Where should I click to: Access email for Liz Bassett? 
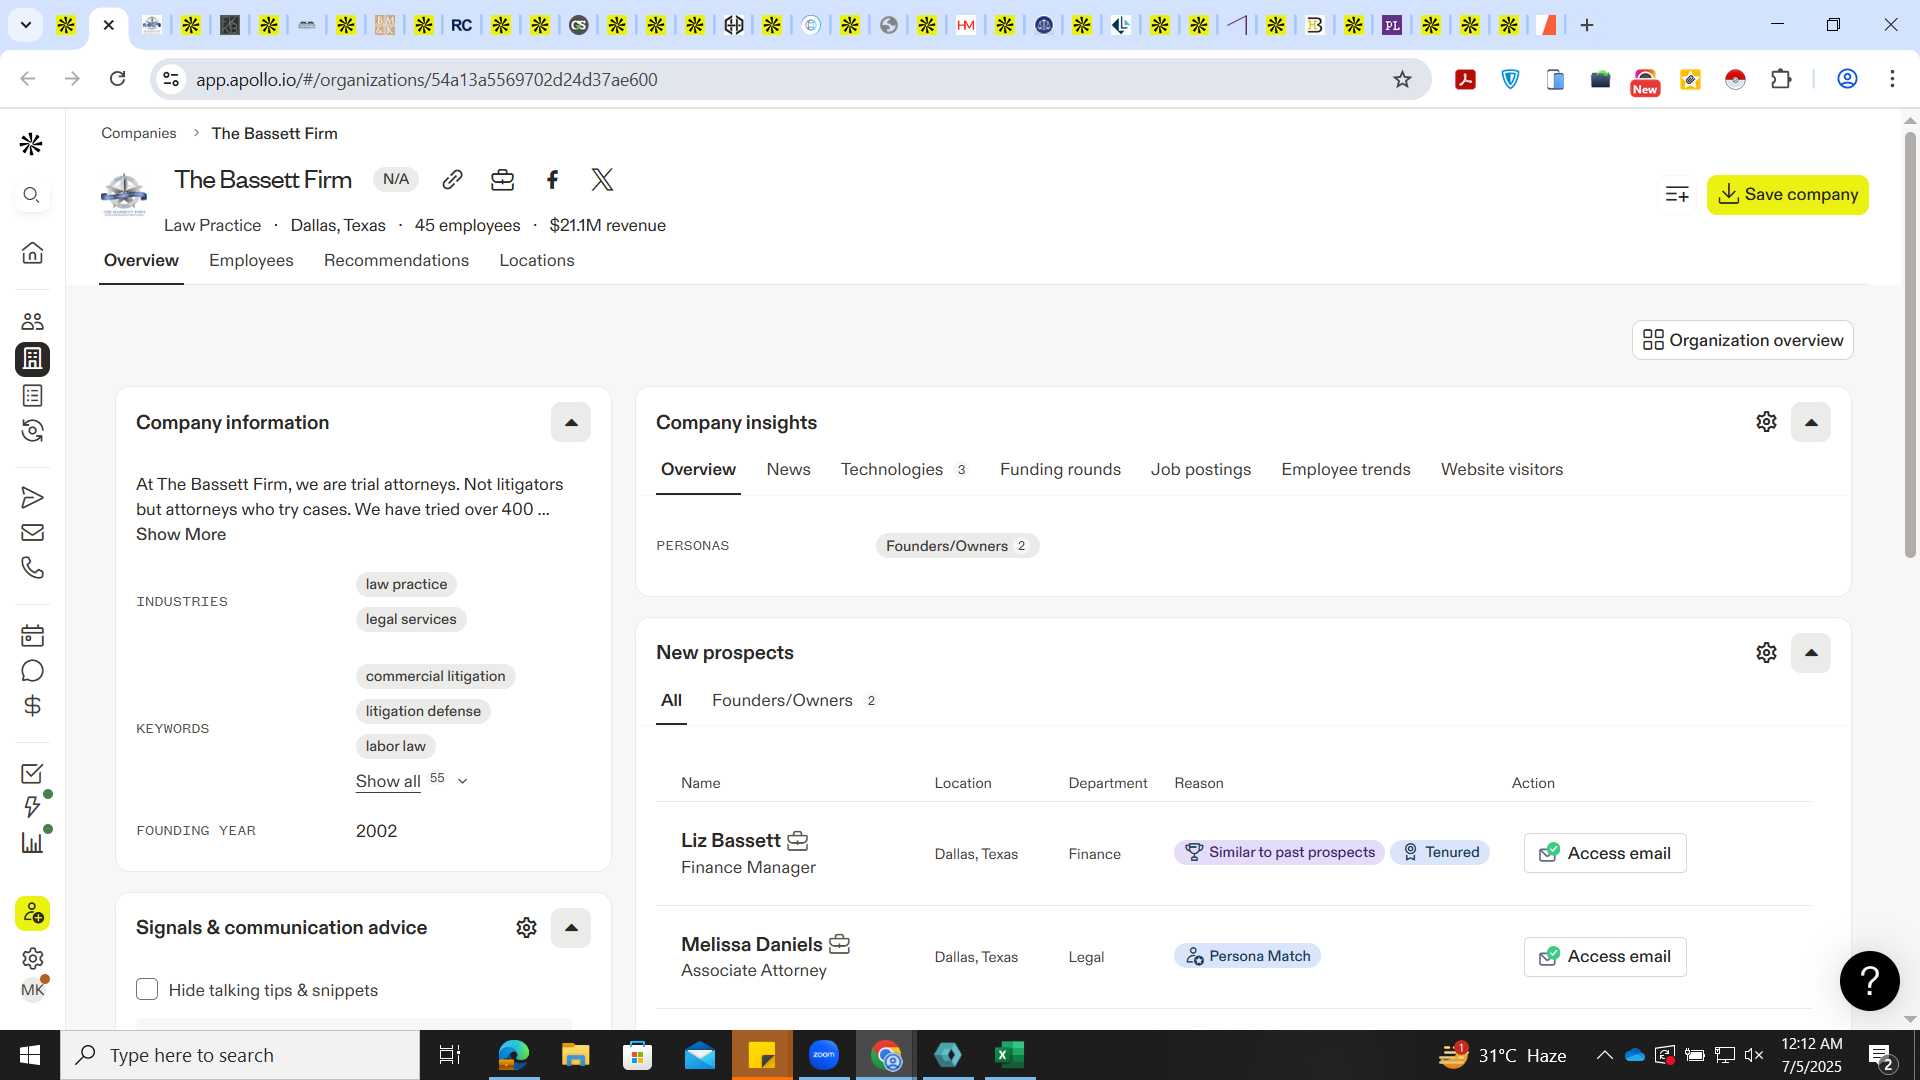1605,853
